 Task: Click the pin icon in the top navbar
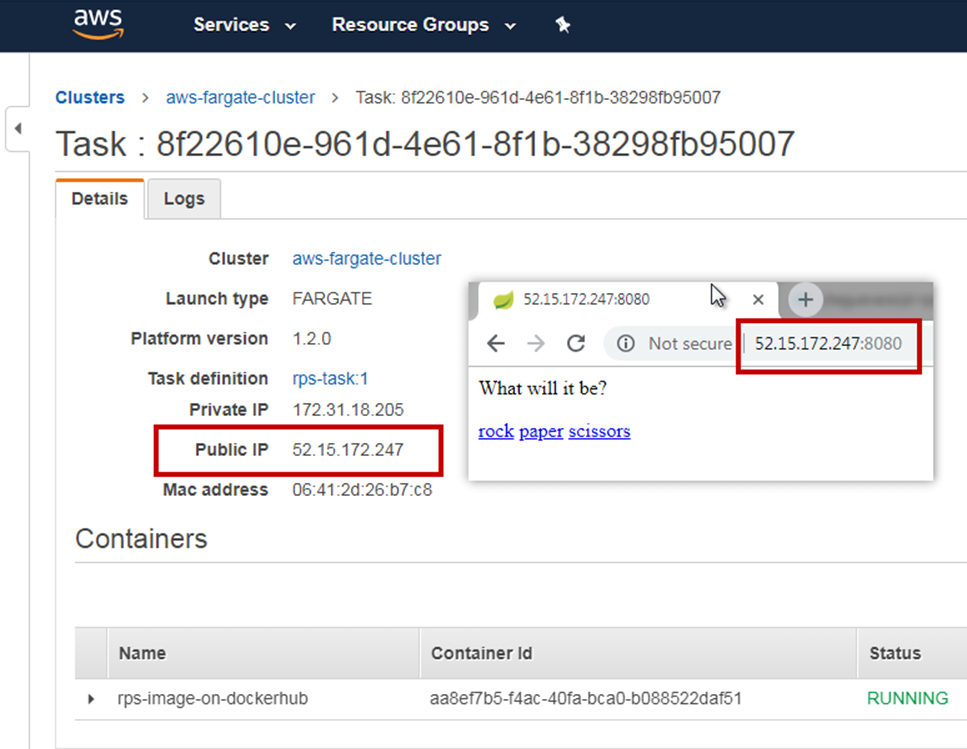click(563, 24)
